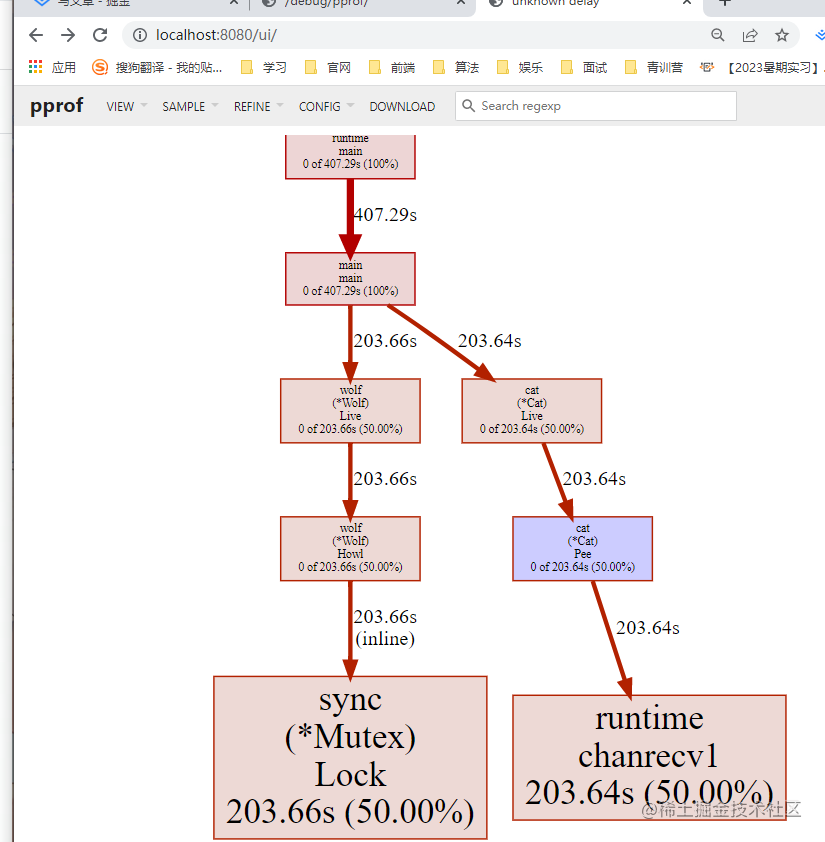Image resolution: width=825 pixels, height=842 pixels.
Task: Switch to the /debug/pprof/ tab
Action: point(363,4)
